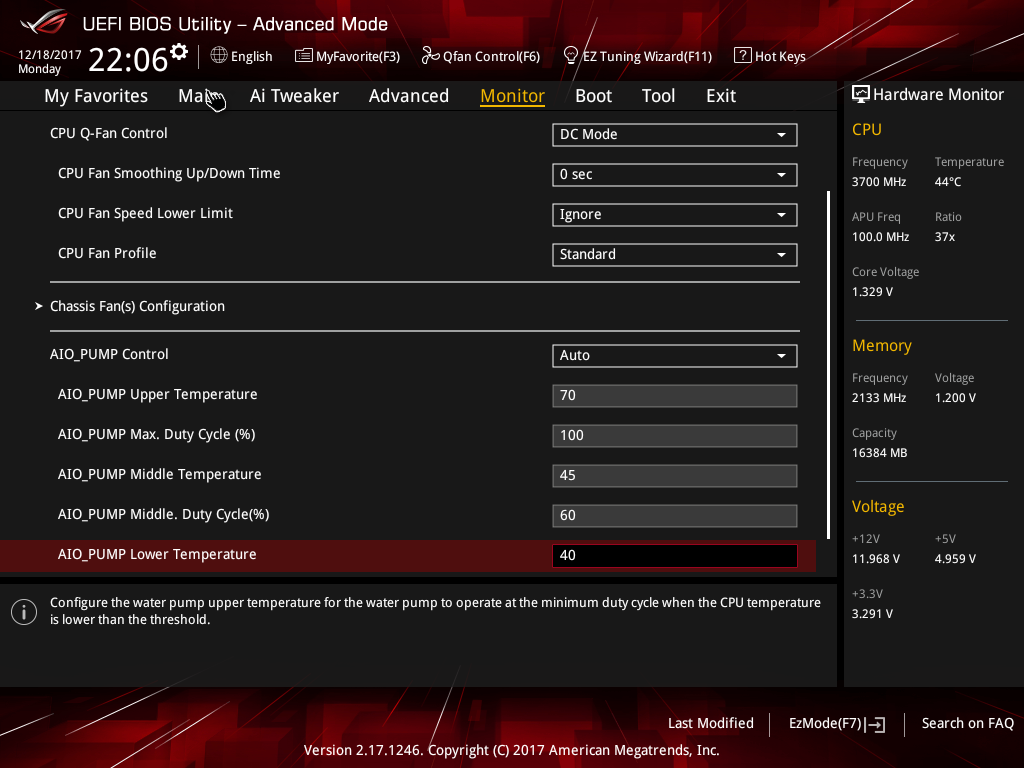This screenshot has height=768, width=1024.
Task: Open CPU Fan Speed Lower Limit dropdown
Action: (675, 215)
